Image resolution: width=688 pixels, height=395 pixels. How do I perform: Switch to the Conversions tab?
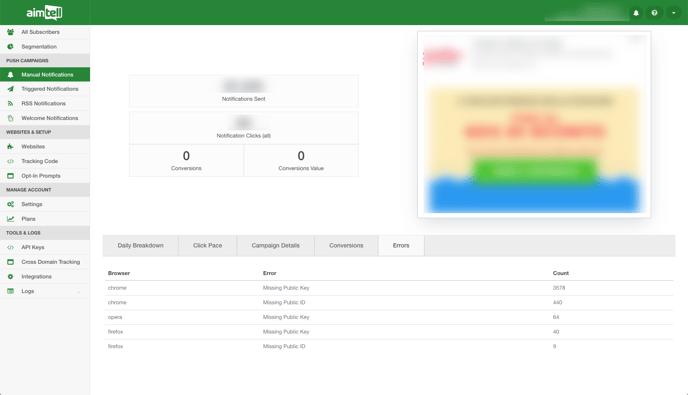coord(346,245)
